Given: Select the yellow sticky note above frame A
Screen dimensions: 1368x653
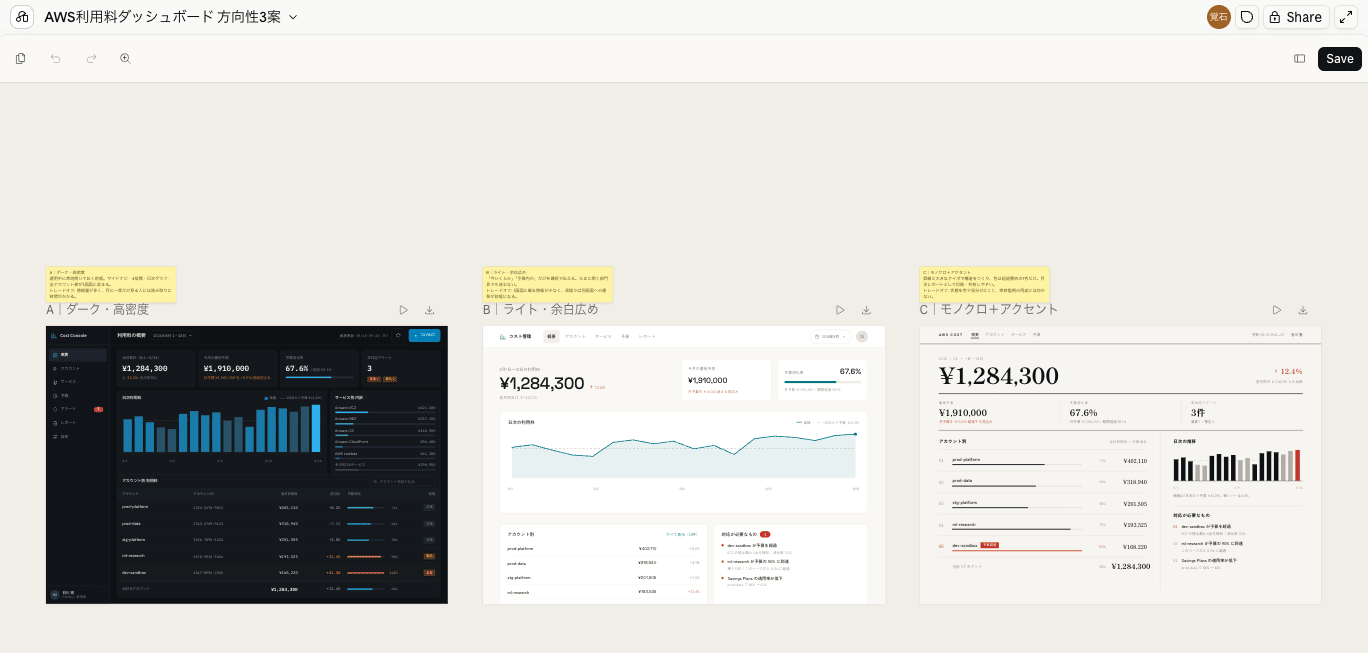Looking at the screenshot, I should coord(111,284).
